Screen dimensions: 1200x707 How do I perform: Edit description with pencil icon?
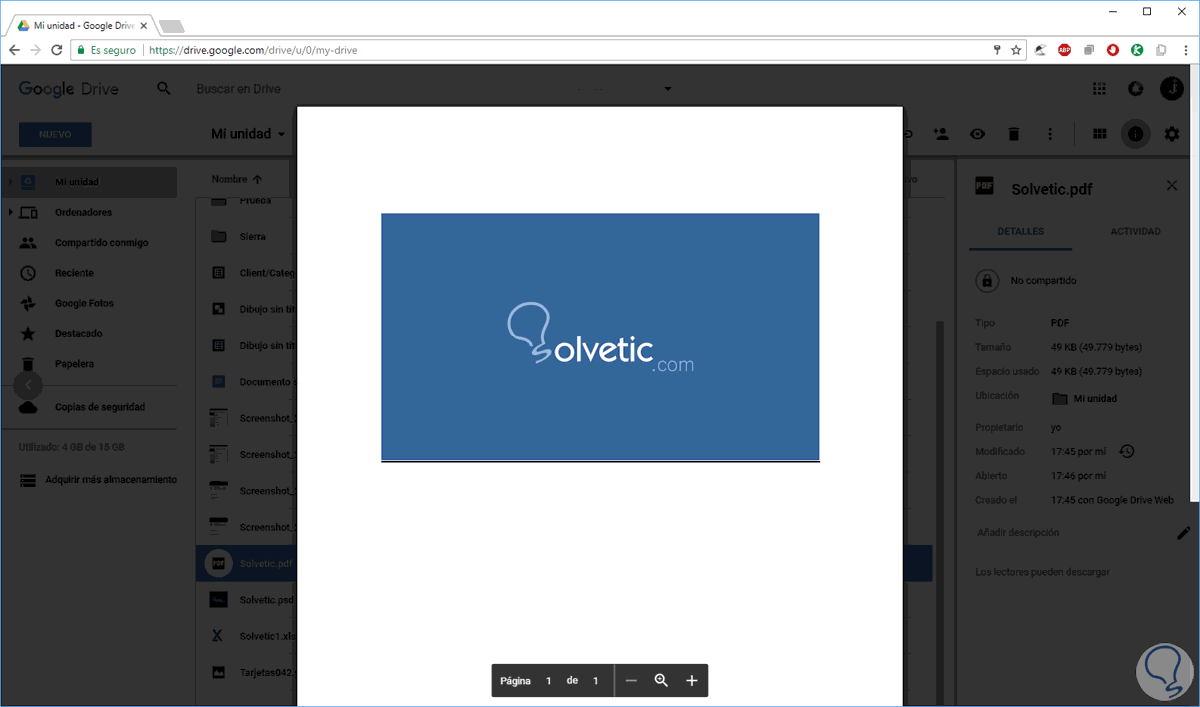(x=1184, y=533)
